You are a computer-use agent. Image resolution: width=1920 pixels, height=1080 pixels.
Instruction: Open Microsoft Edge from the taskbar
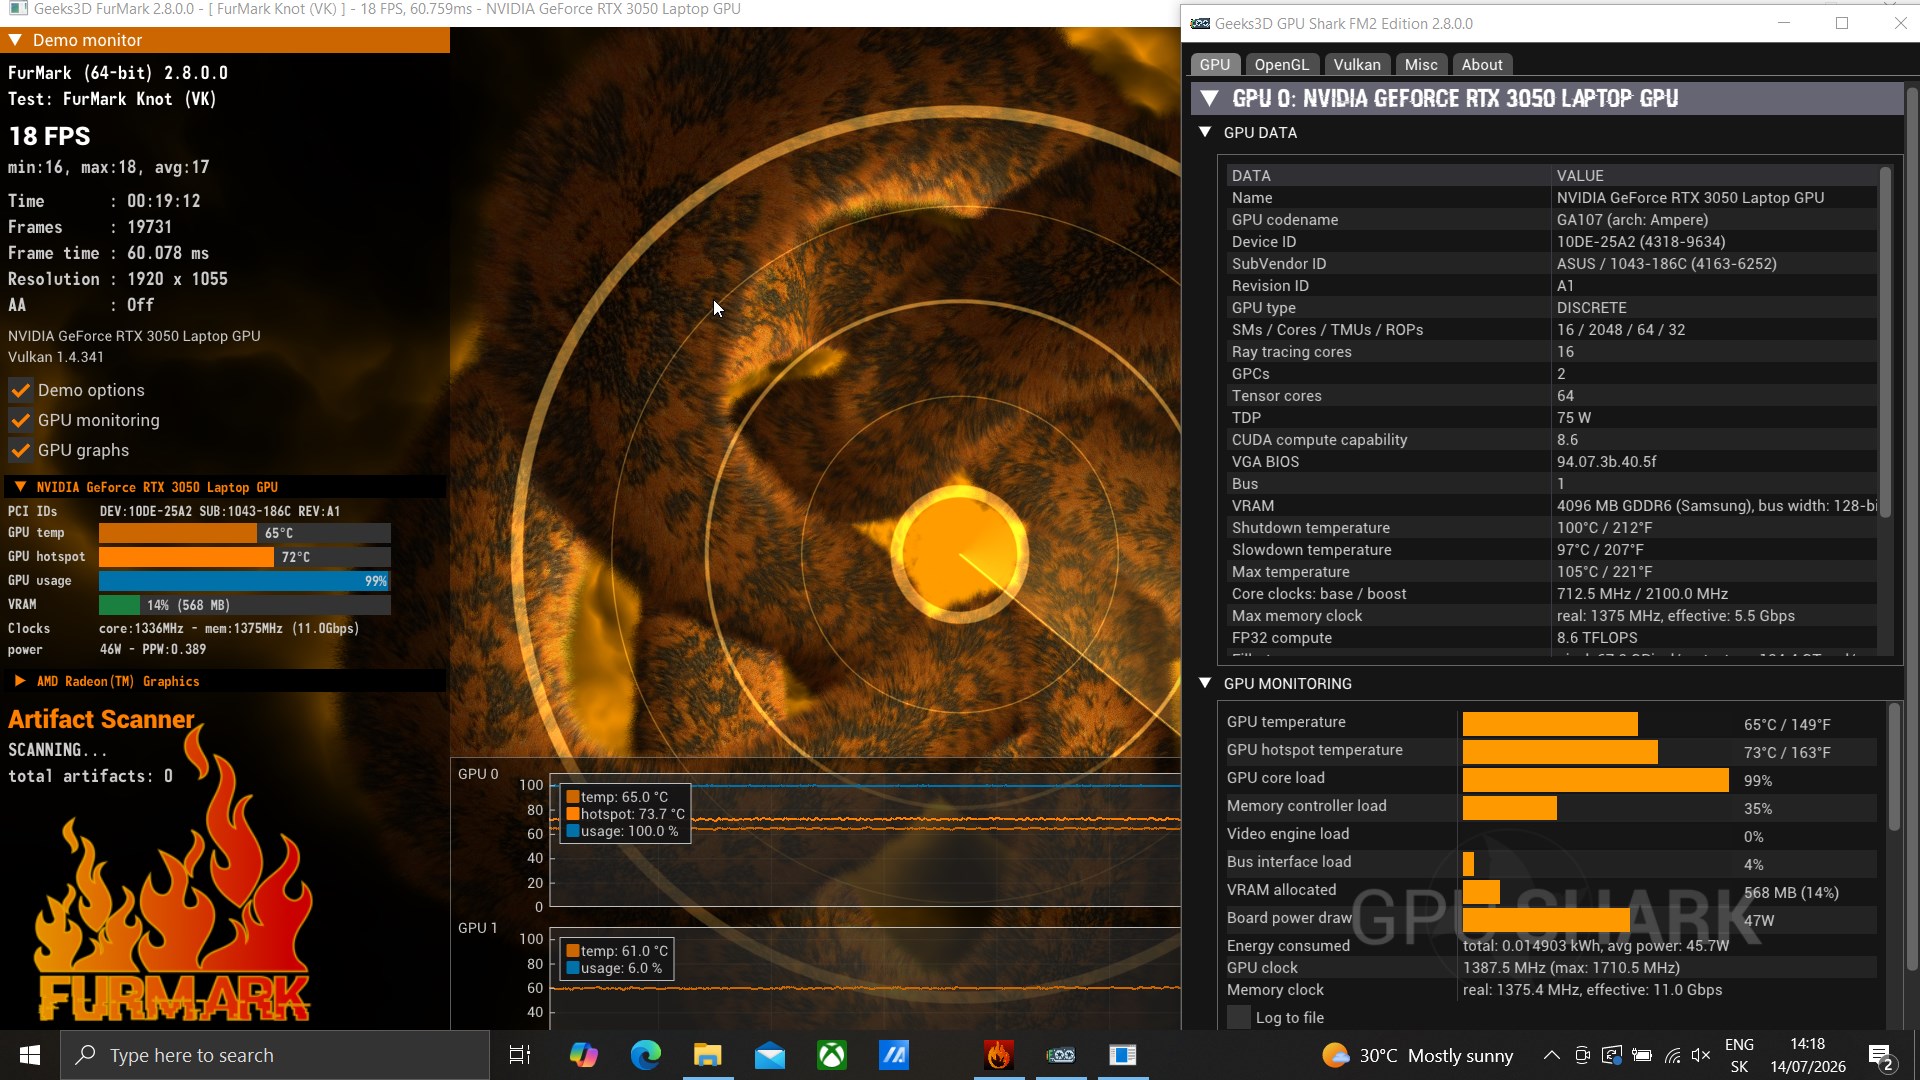pos(645,1055)
